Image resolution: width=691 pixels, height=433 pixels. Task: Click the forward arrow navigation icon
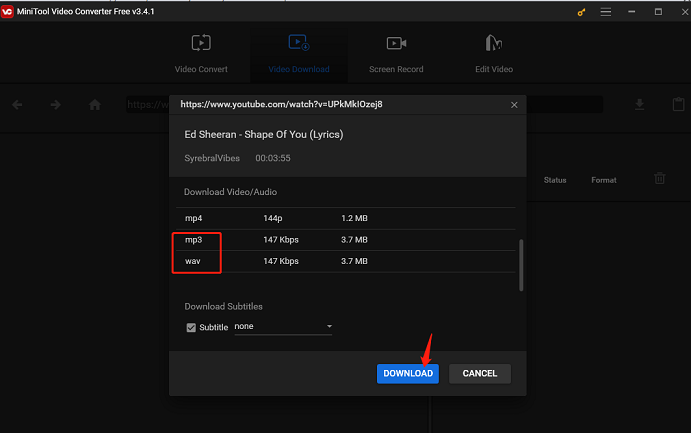coord(56,105)
